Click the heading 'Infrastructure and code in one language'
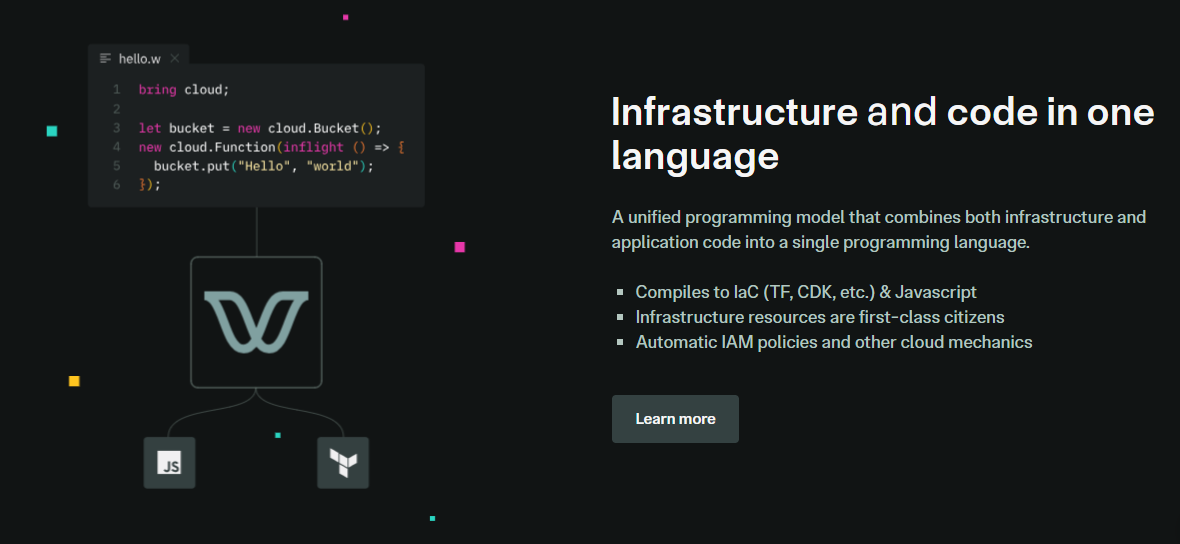Image resolution: width=1180 pixels, height=544 pixels. pos(883,135)
